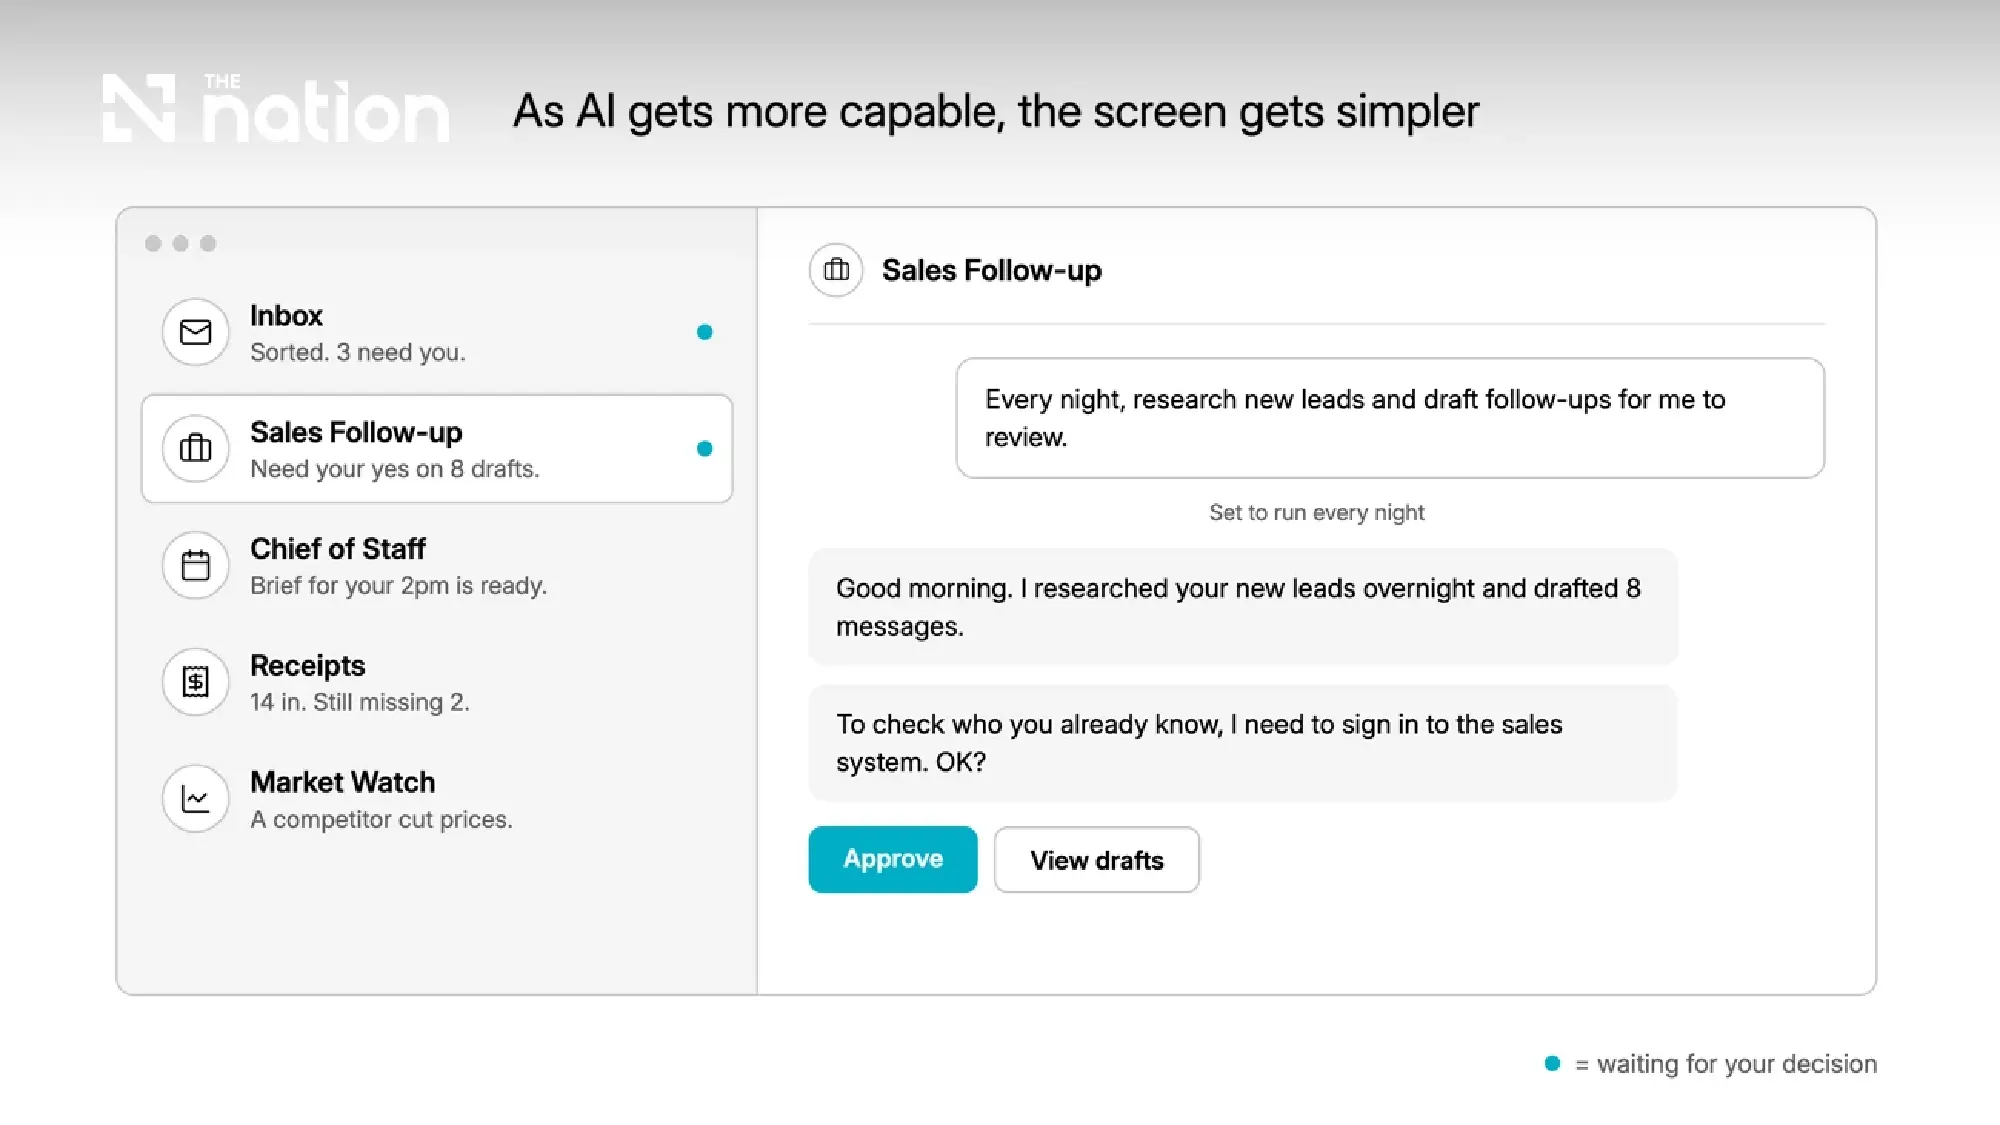Open Receipts in the sidebar list

(x=437, y=682)
